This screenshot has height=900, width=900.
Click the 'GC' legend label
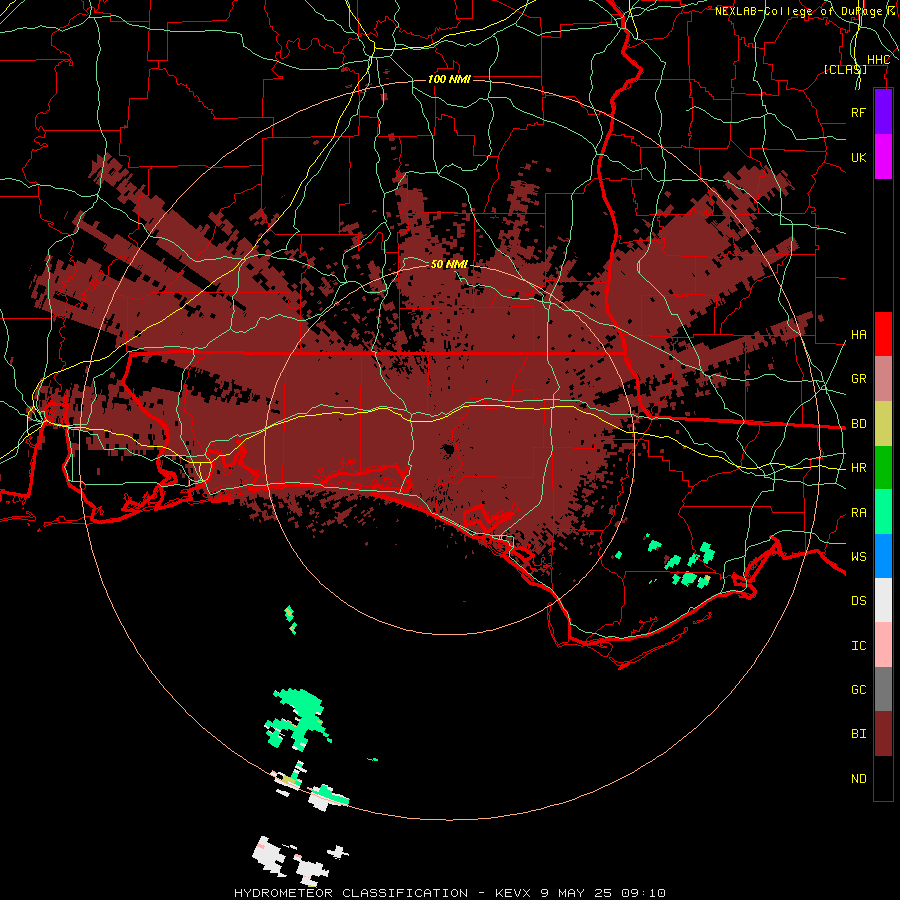pos(859,690)
